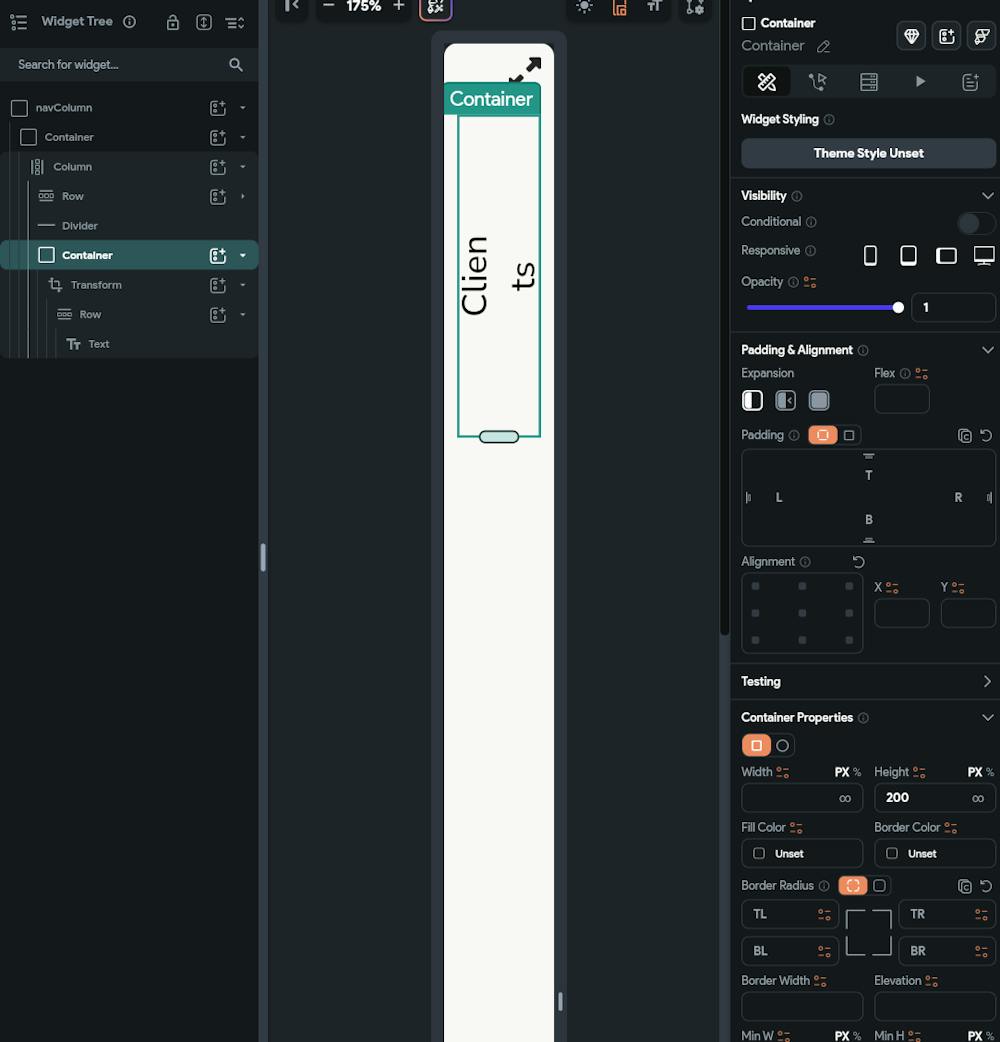Toggle tablet landscape responsive visibility
Viewport: 1000px width, 1042px height.
coord(946,255)
